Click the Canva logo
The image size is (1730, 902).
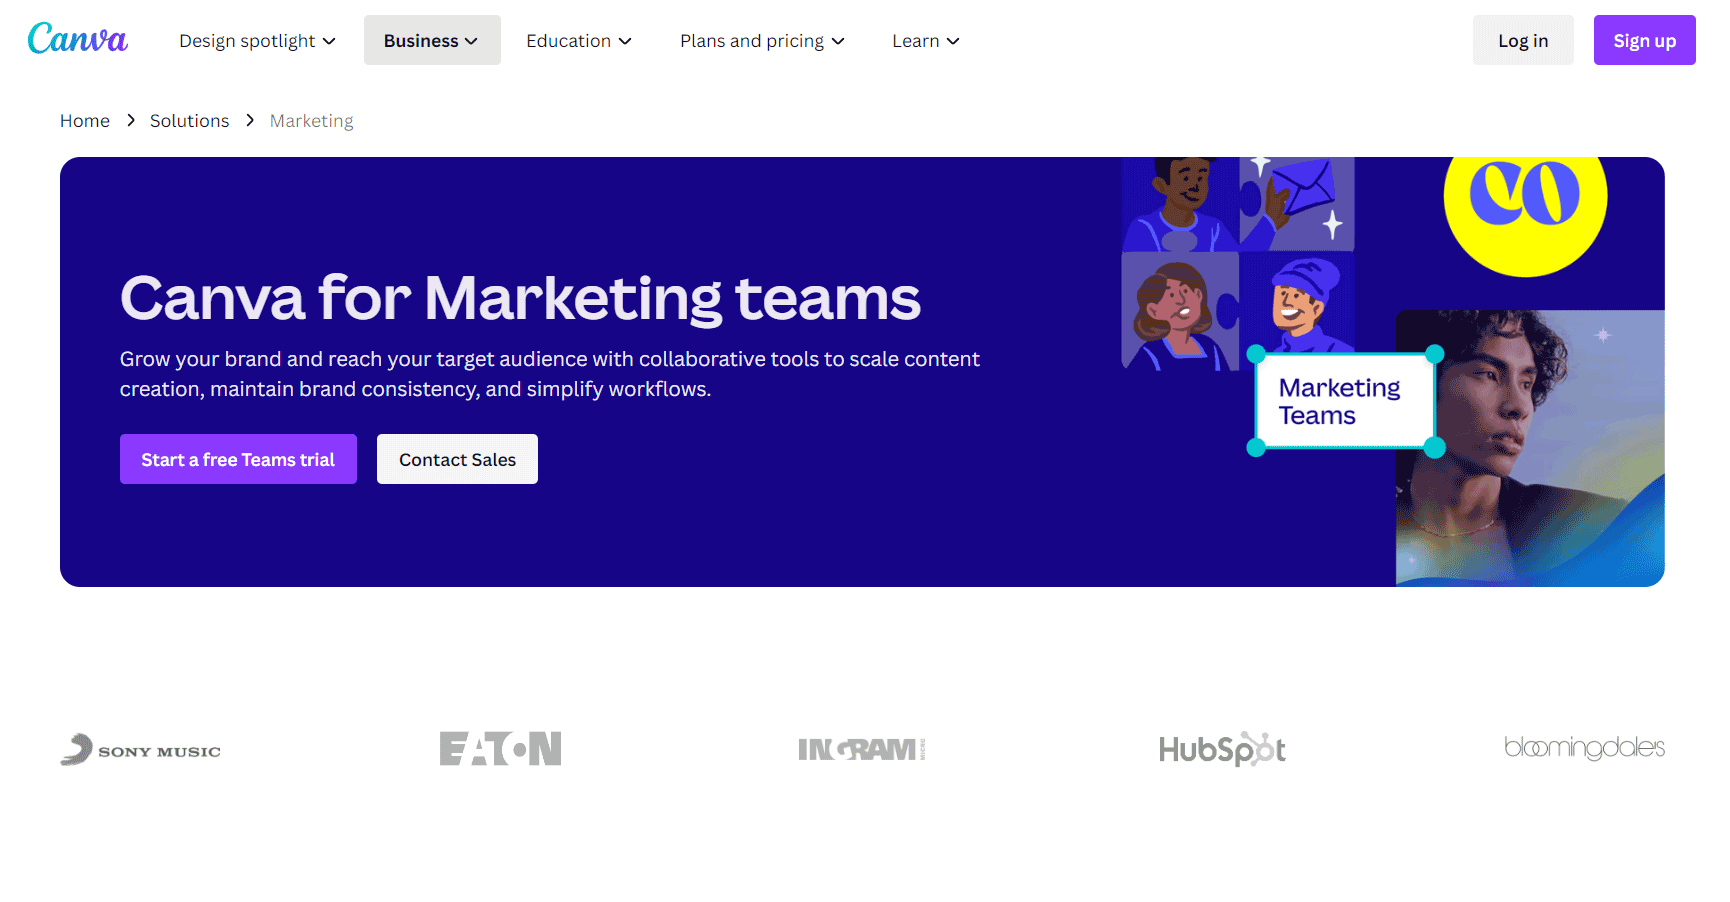click(77, 39)
